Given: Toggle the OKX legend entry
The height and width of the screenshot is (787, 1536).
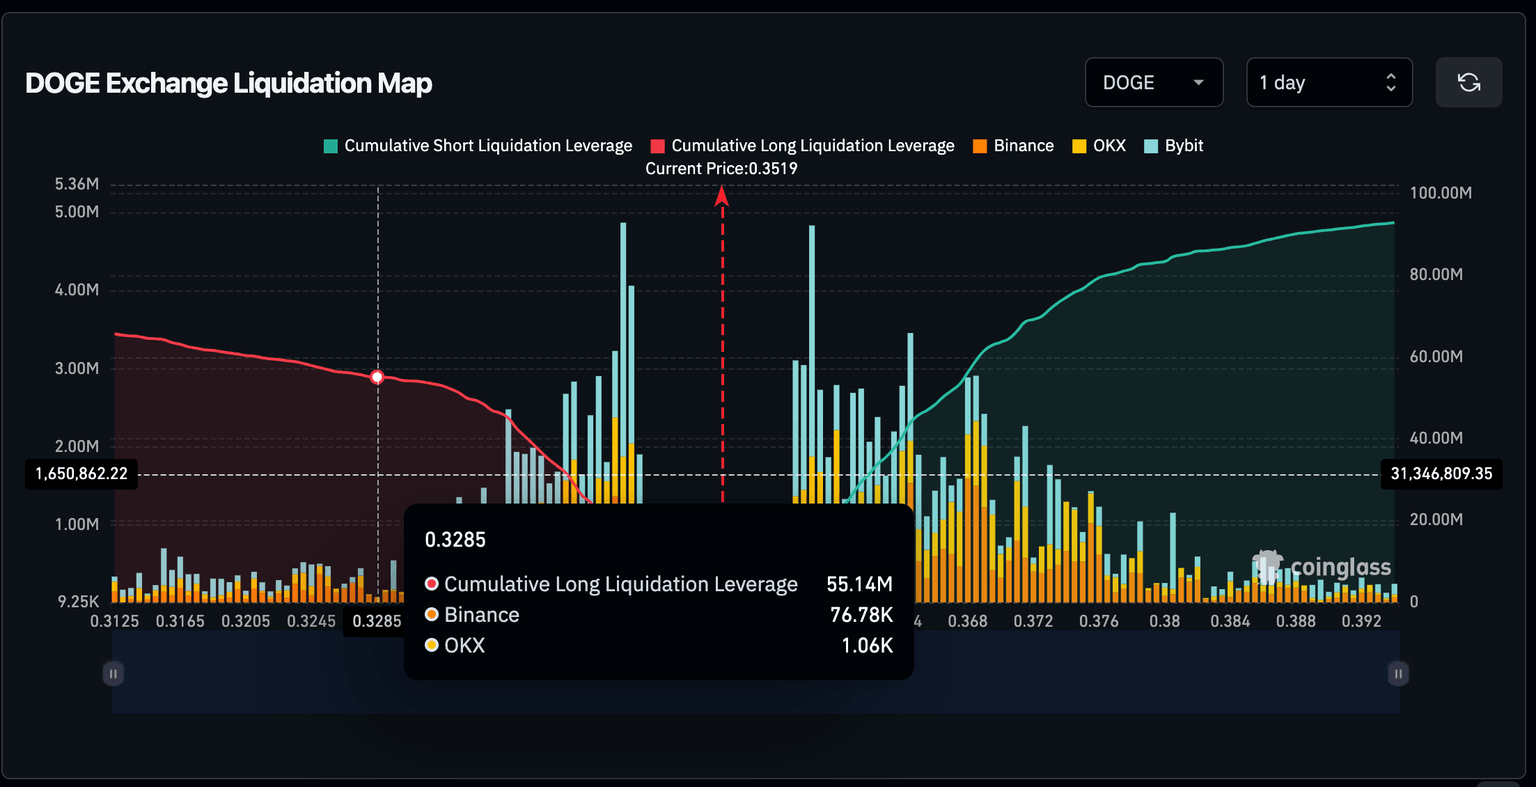Looking at the screenshot, I should 1098,146.
